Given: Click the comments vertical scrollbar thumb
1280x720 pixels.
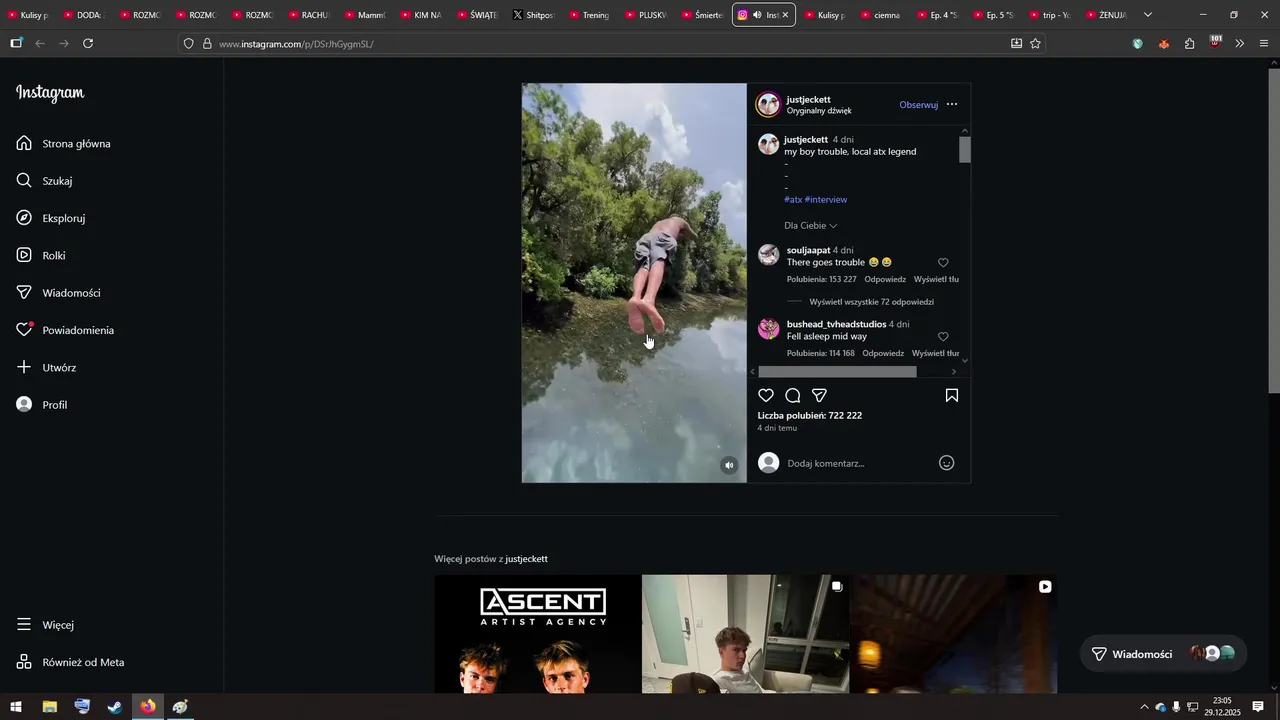Looking at the screenshot, I should [965, 149].
